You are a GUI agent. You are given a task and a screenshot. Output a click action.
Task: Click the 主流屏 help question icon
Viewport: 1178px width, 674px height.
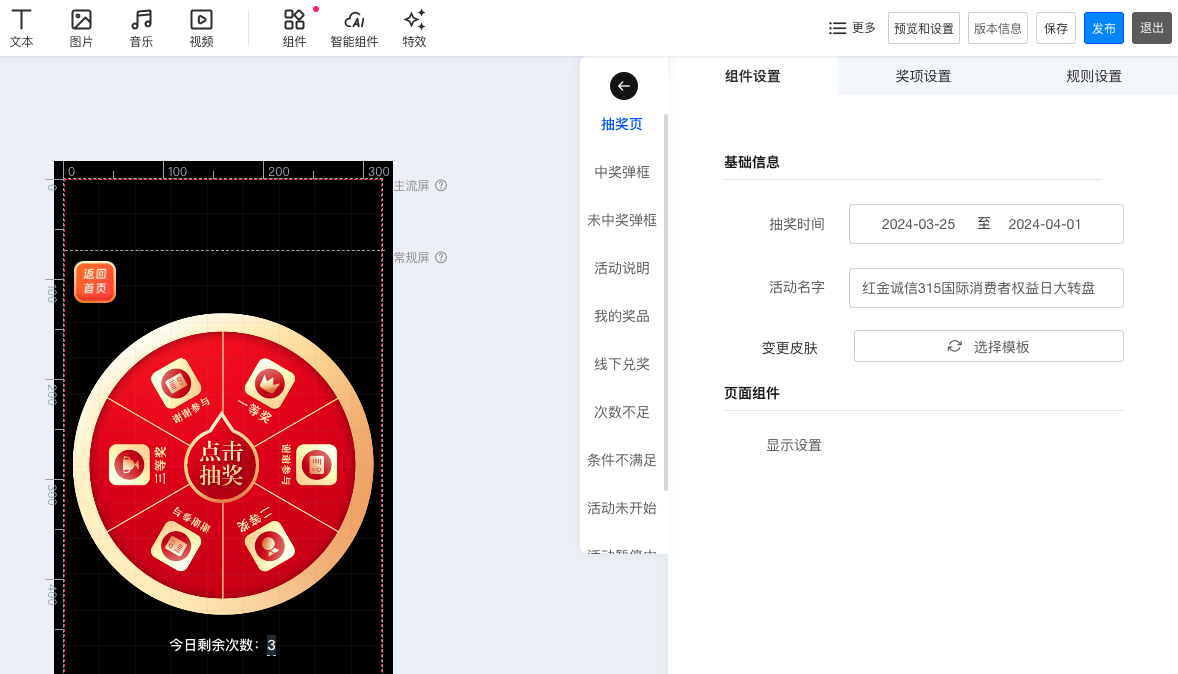(441, 186)
